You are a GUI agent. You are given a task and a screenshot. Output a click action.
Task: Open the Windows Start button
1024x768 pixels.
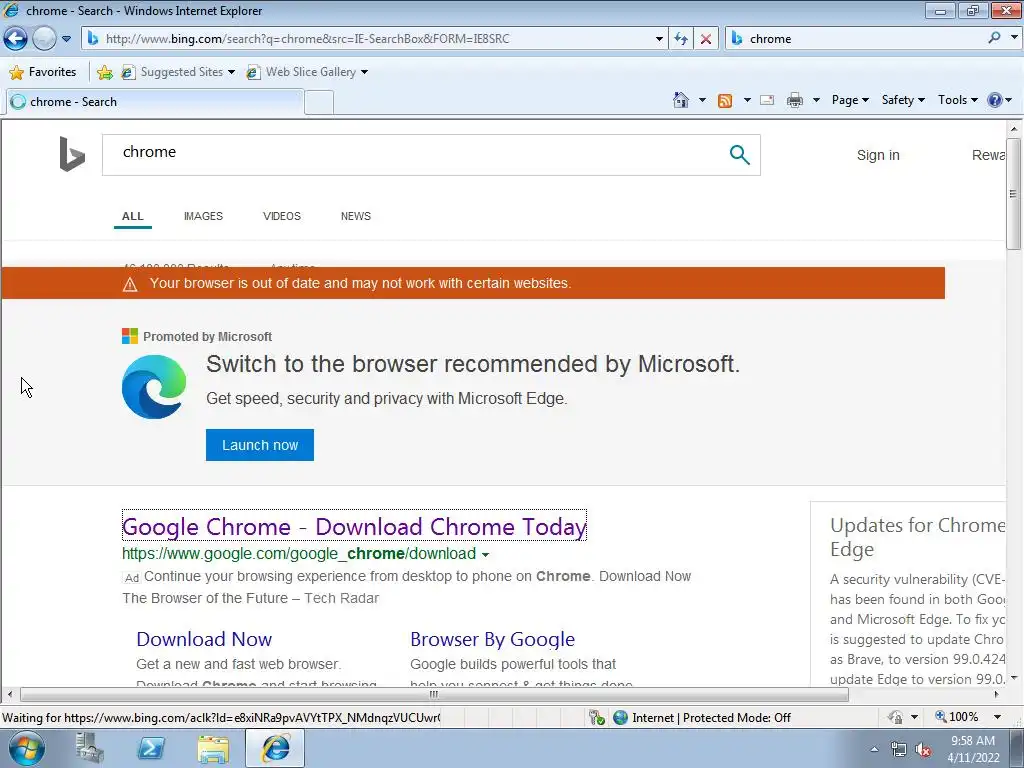point(26,748)
